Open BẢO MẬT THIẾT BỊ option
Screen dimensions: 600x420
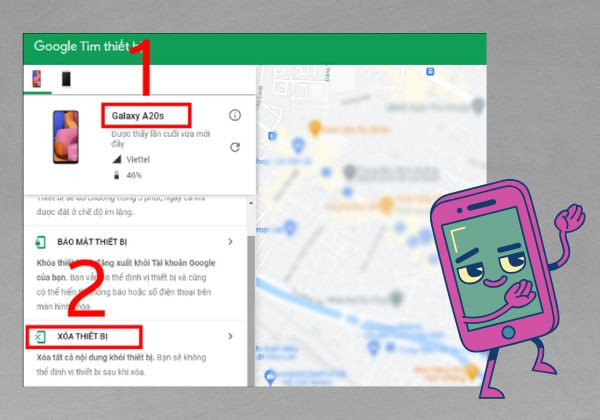point(135,242)
